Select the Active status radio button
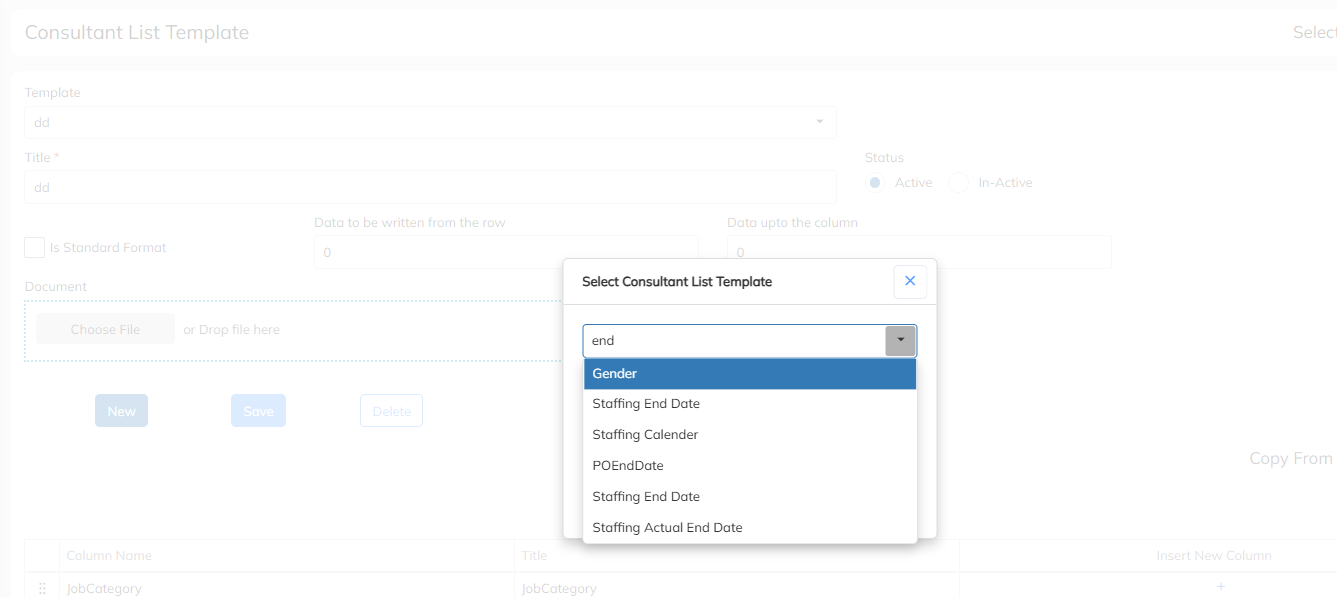 point(876,183)
